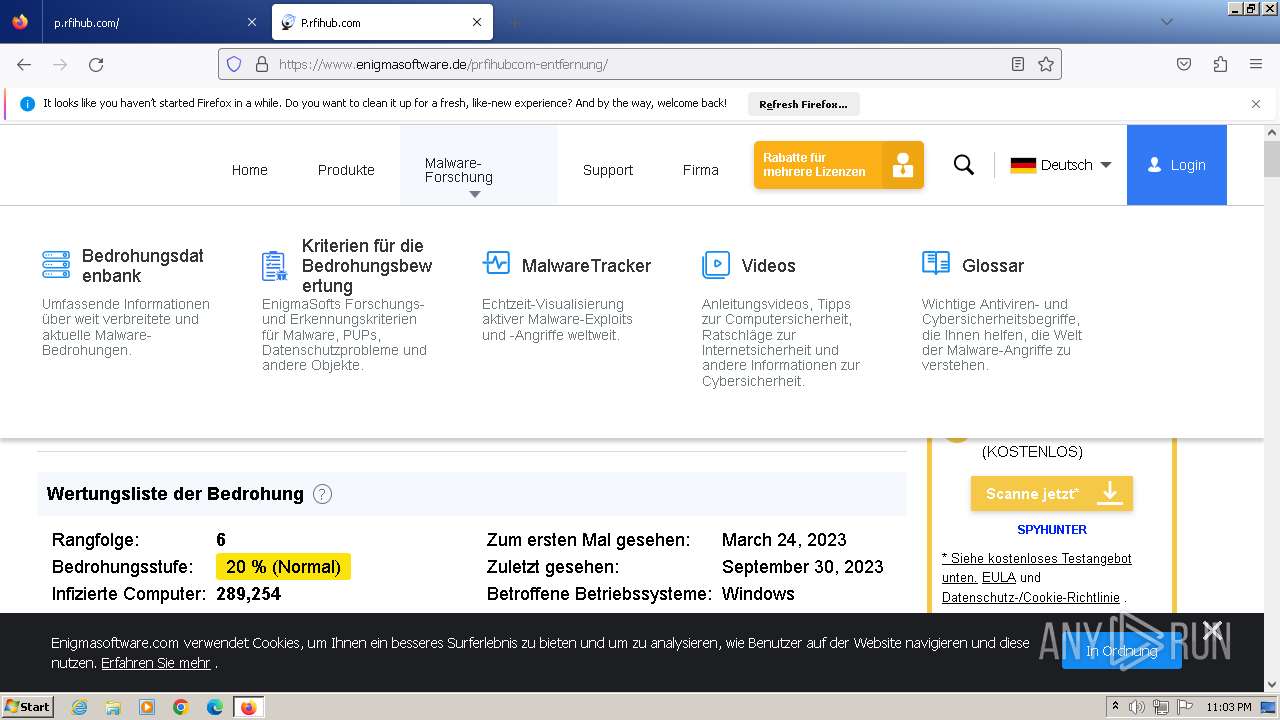Click SPYHUNTER label
The width and height of the screenshot is (1280, 720).
(x=1052, y=529)
